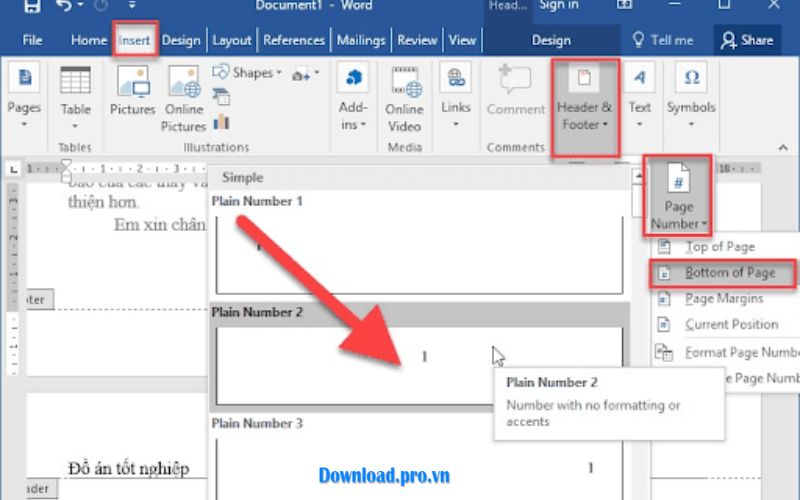
Task: Choose Top of Page menu option
Action: (719, 247)
